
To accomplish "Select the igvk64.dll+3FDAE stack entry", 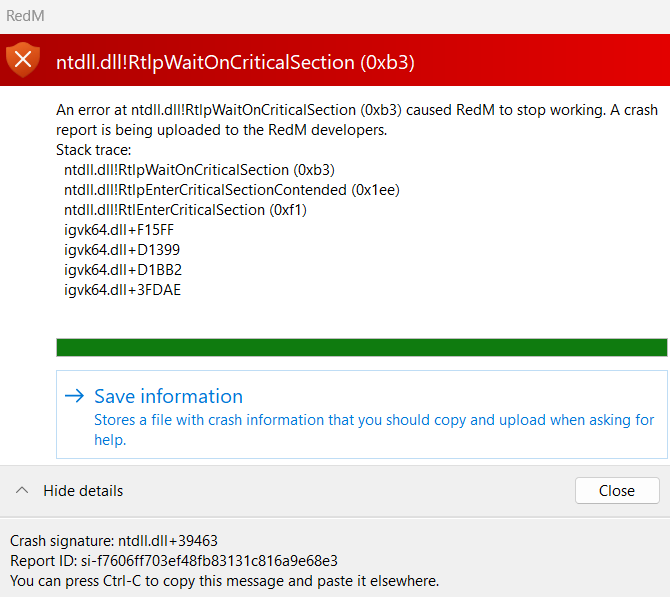I will click(x=122, y=290).
